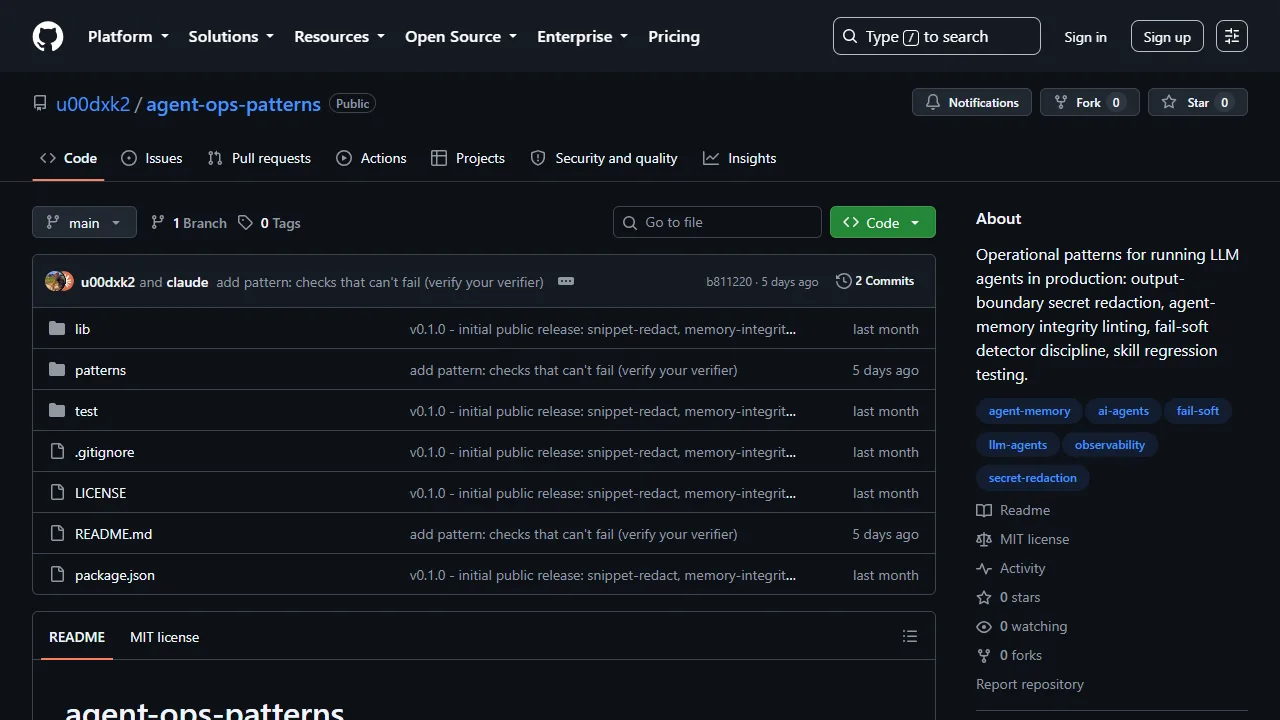Click the Notifications button
1280x720 pixels.
tap(972, 103)
